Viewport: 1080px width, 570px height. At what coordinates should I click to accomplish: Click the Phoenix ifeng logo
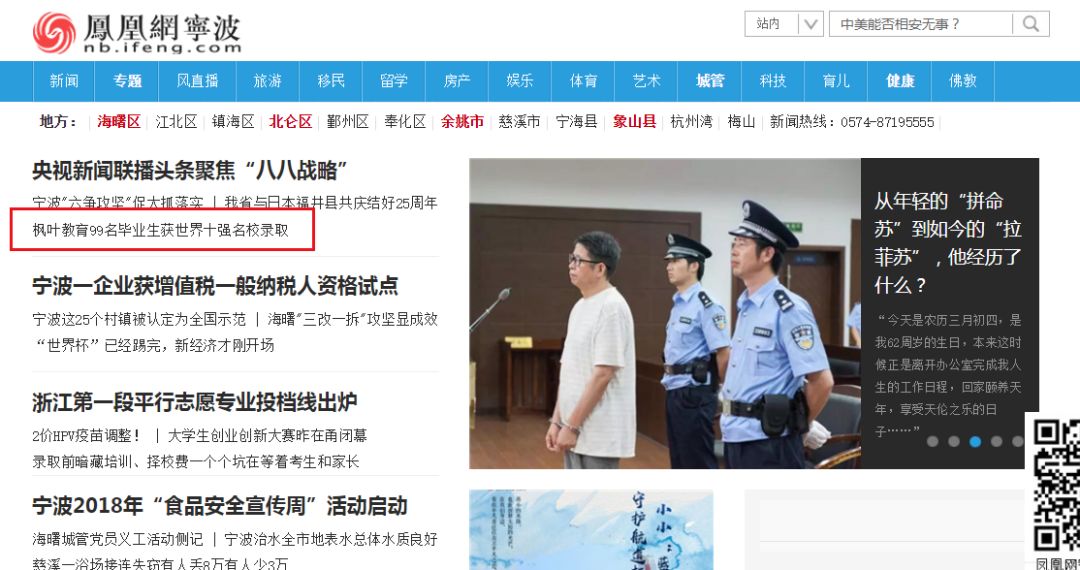136,32
